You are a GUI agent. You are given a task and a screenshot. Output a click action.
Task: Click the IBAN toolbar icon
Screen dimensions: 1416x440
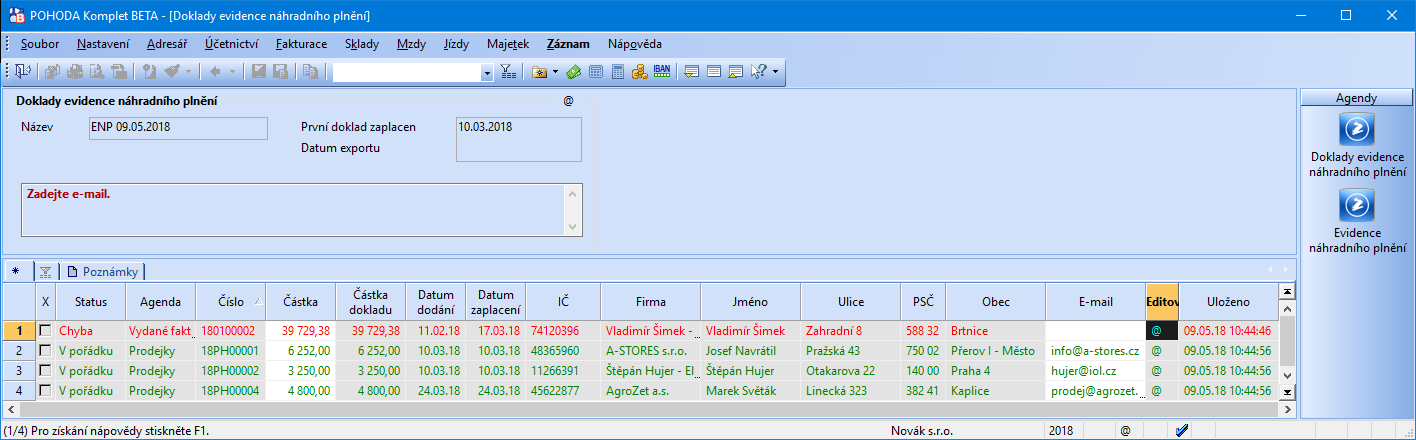(x=661, y=71)
